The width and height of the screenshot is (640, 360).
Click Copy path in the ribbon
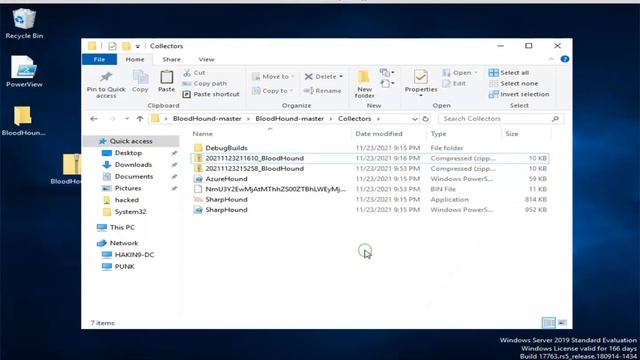click(205, 83)
